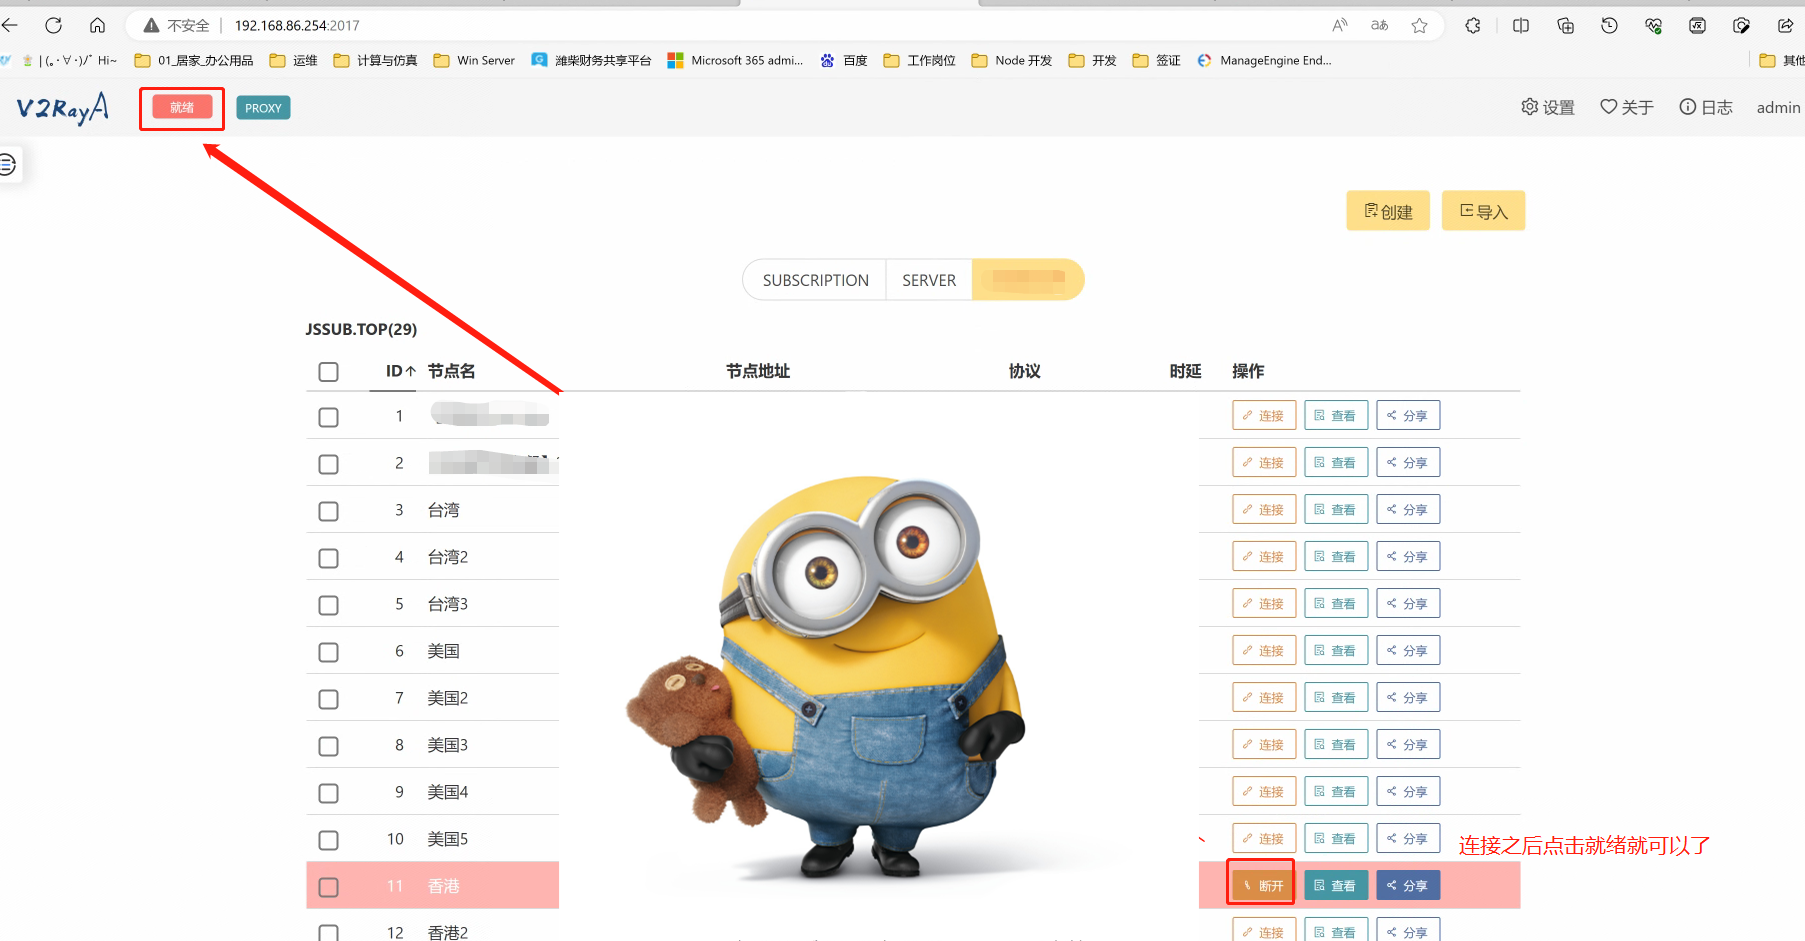Open 设置 settings gear

(1547, 107)
